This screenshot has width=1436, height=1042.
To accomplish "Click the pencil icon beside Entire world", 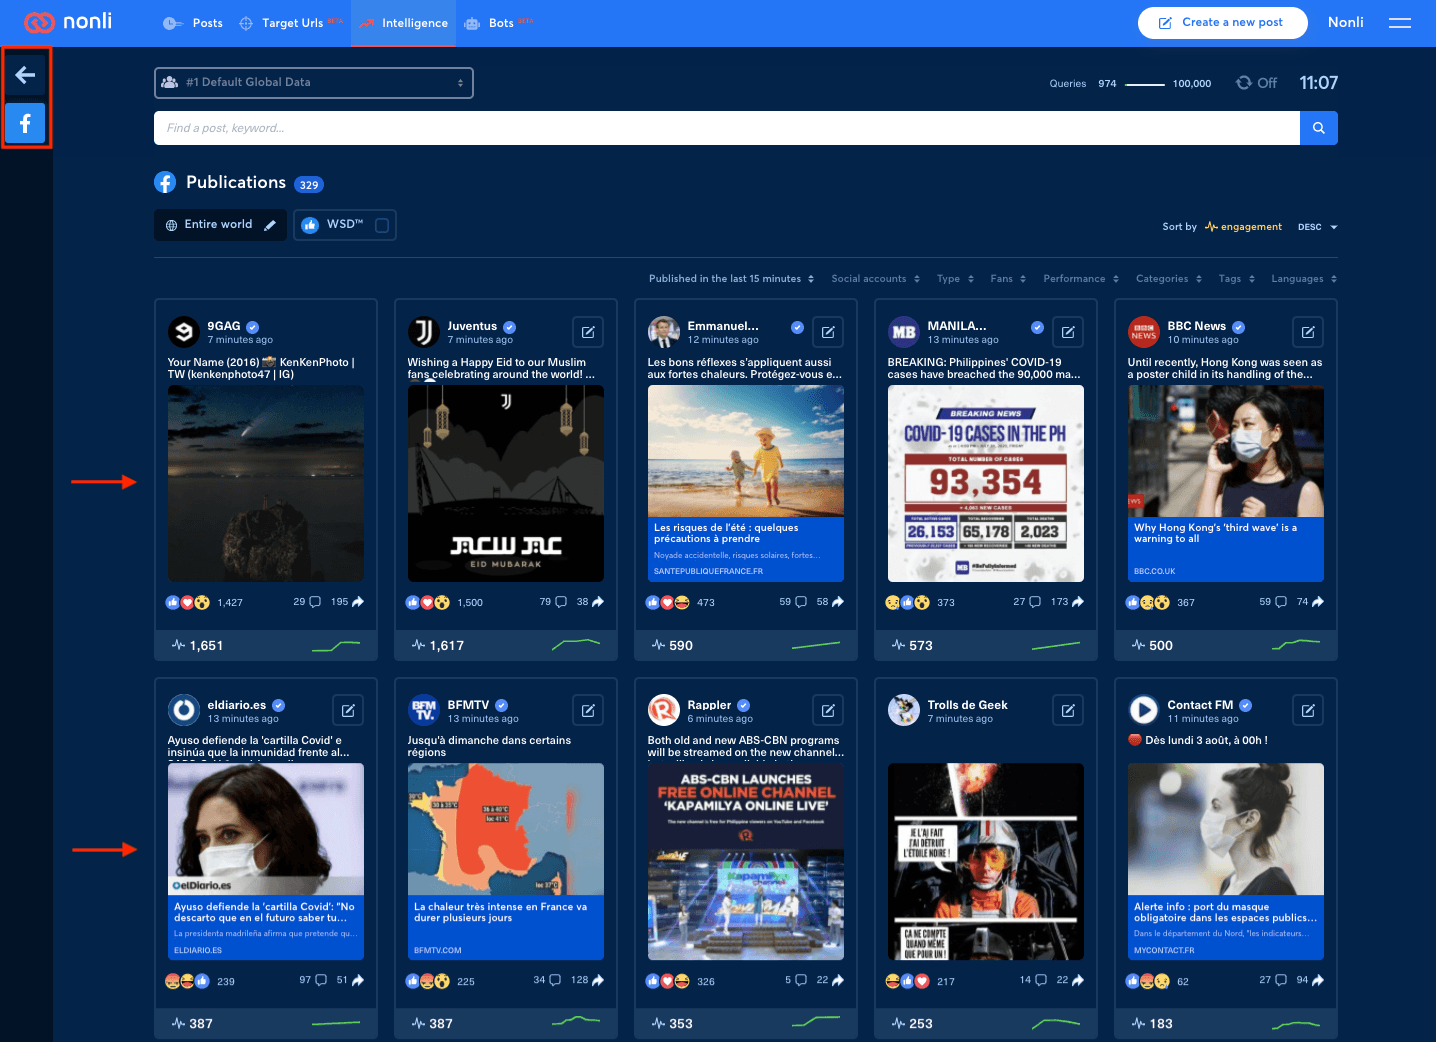I will (x=270, y=225).
